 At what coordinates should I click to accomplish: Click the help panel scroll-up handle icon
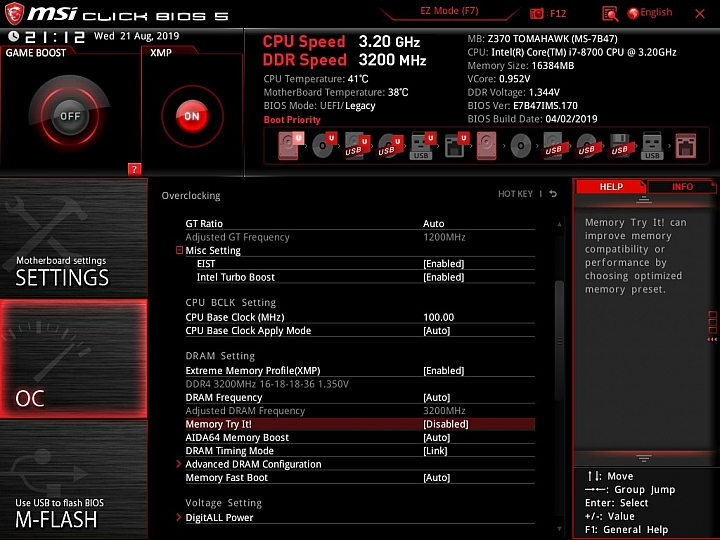643,200
